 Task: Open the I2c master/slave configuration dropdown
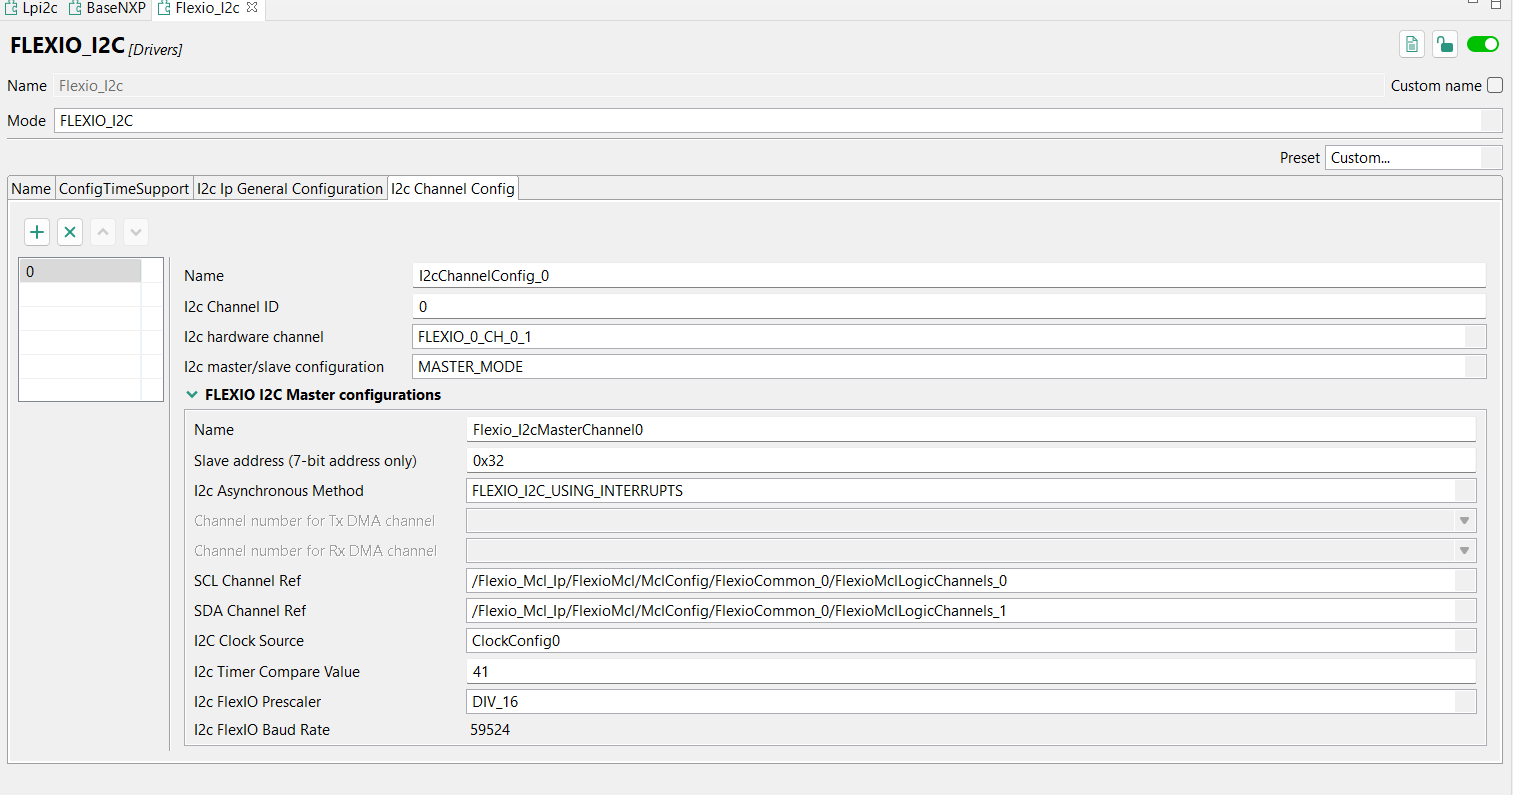(1475, 367)
